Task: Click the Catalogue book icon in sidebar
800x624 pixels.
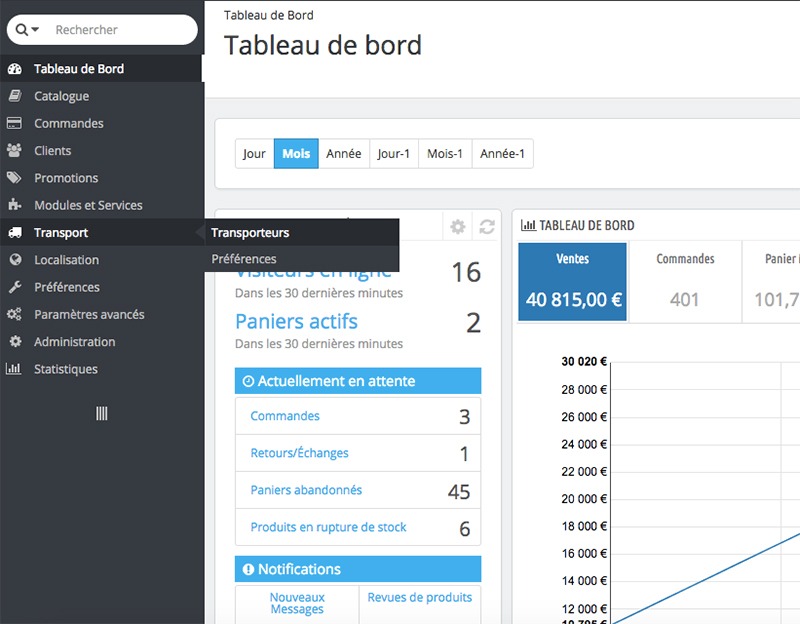Action: pos(14,96)
